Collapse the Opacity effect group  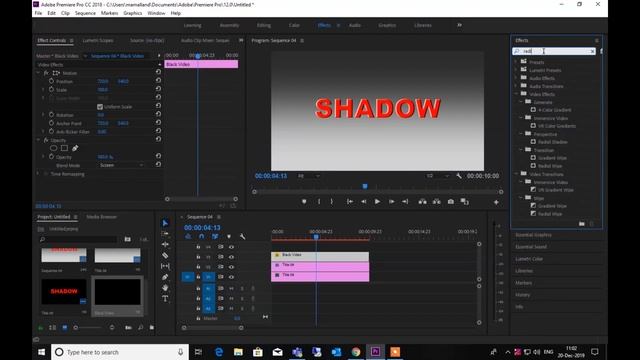[x=38, y=140]
